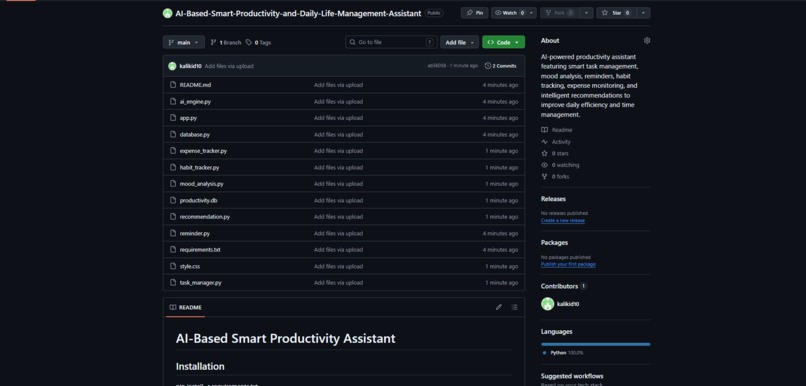Open the green Code dropdown button
Image resolution: width=806 pixels, height=386 pixels.
tap(503, 42)
